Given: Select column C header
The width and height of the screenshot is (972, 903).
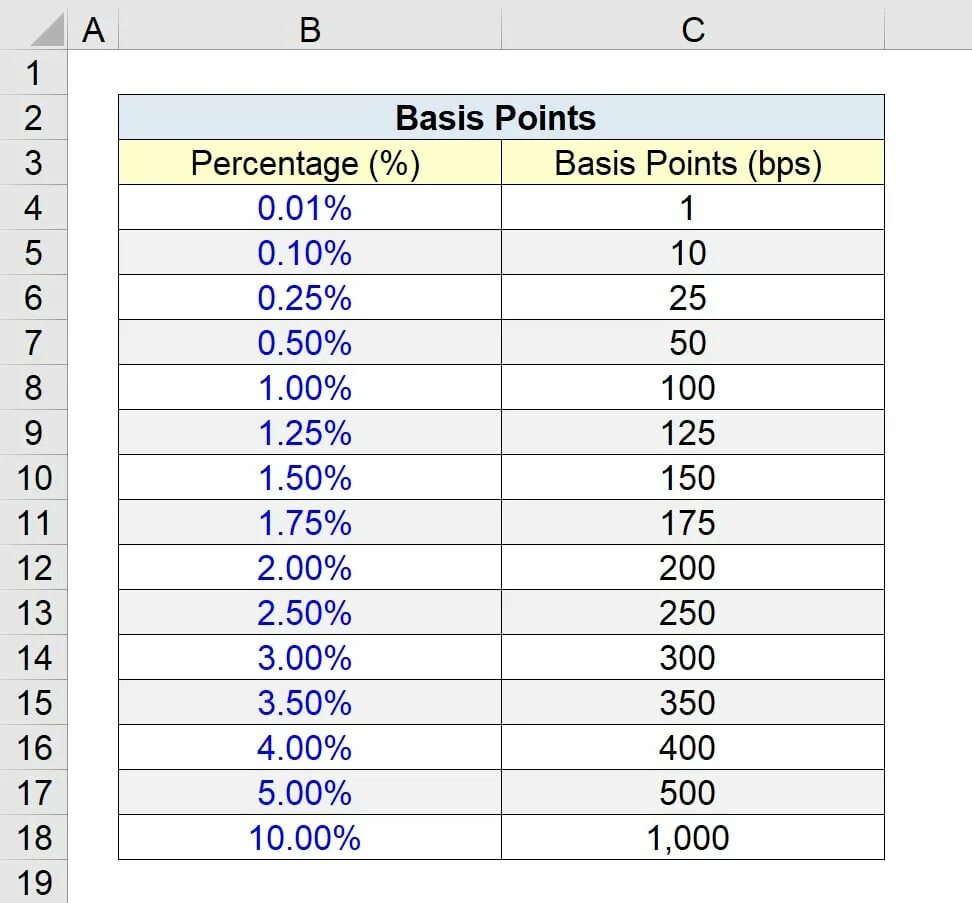Looking at the screenshot, I should 692,30.
